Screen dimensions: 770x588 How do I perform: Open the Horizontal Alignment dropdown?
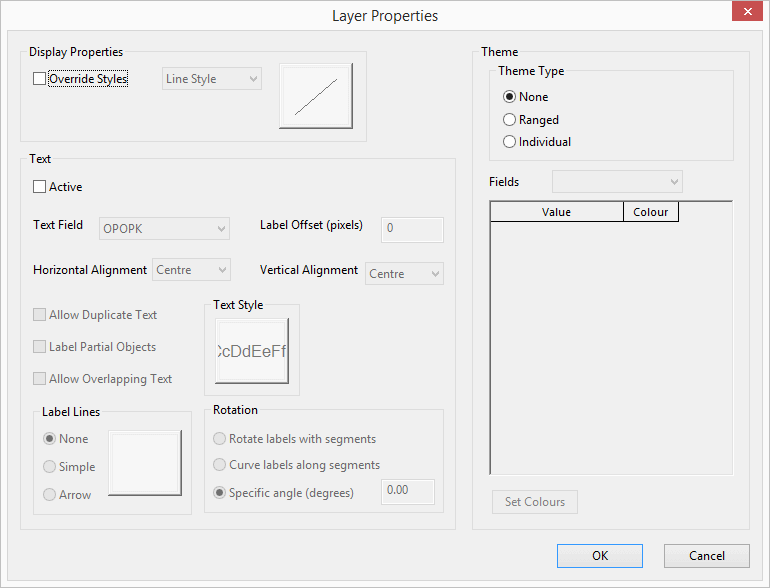pyautogui.click(x=191, y=270)
